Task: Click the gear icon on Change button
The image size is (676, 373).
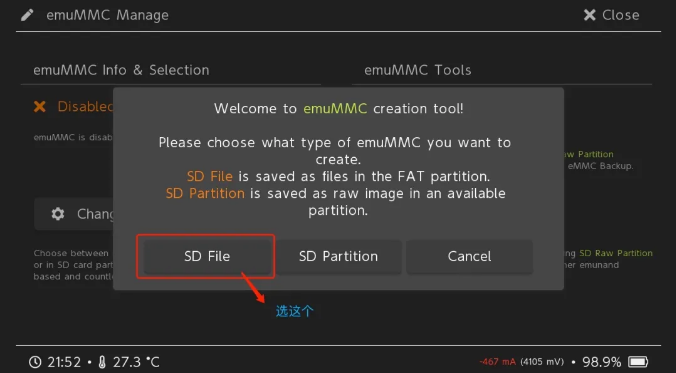Action: (x=58, y=213)
